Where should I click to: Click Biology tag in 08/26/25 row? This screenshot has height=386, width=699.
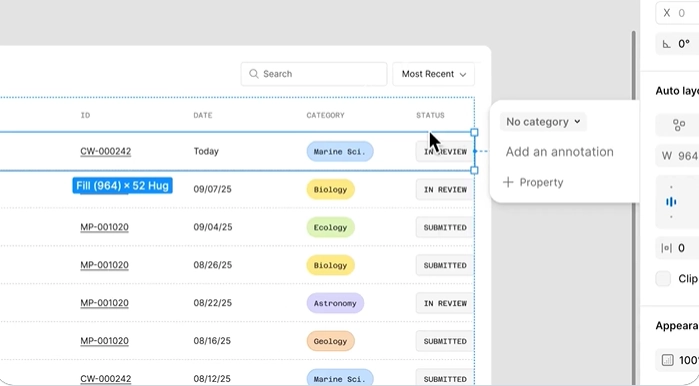[x=330, y=265]
